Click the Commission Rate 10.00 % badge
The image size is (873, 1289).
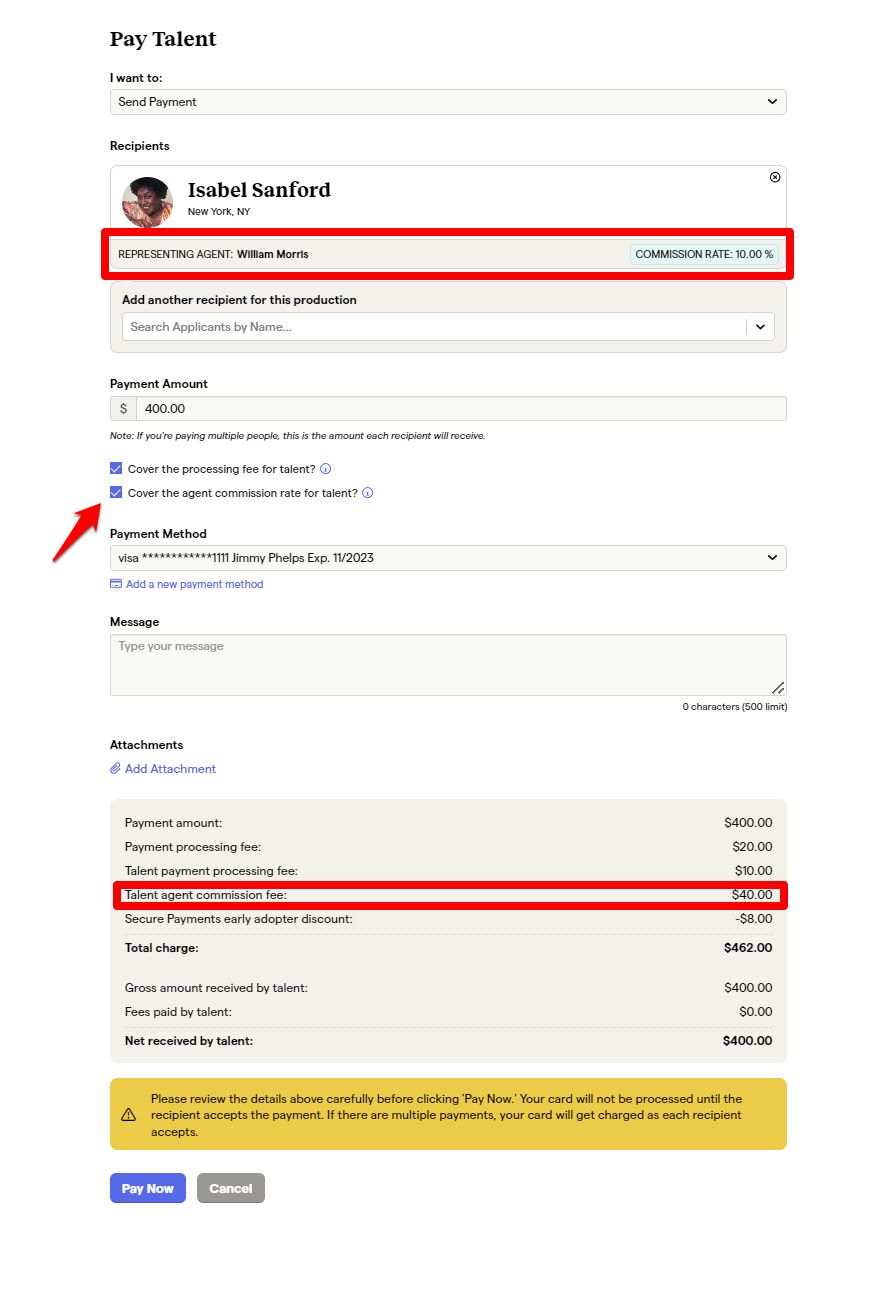click(x=704, y=254)
